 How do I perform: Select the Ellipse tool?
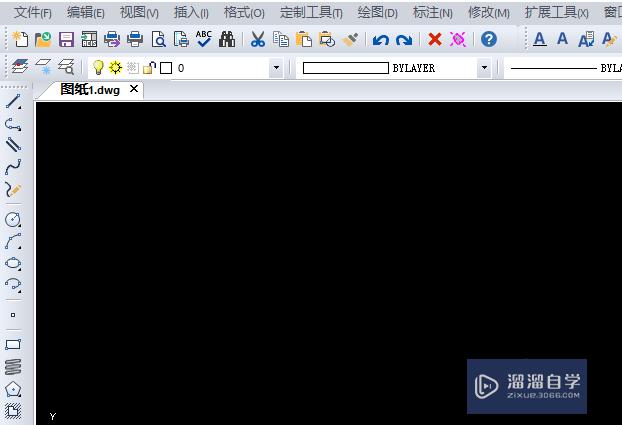pyautogui.click(x=13, y=263)
